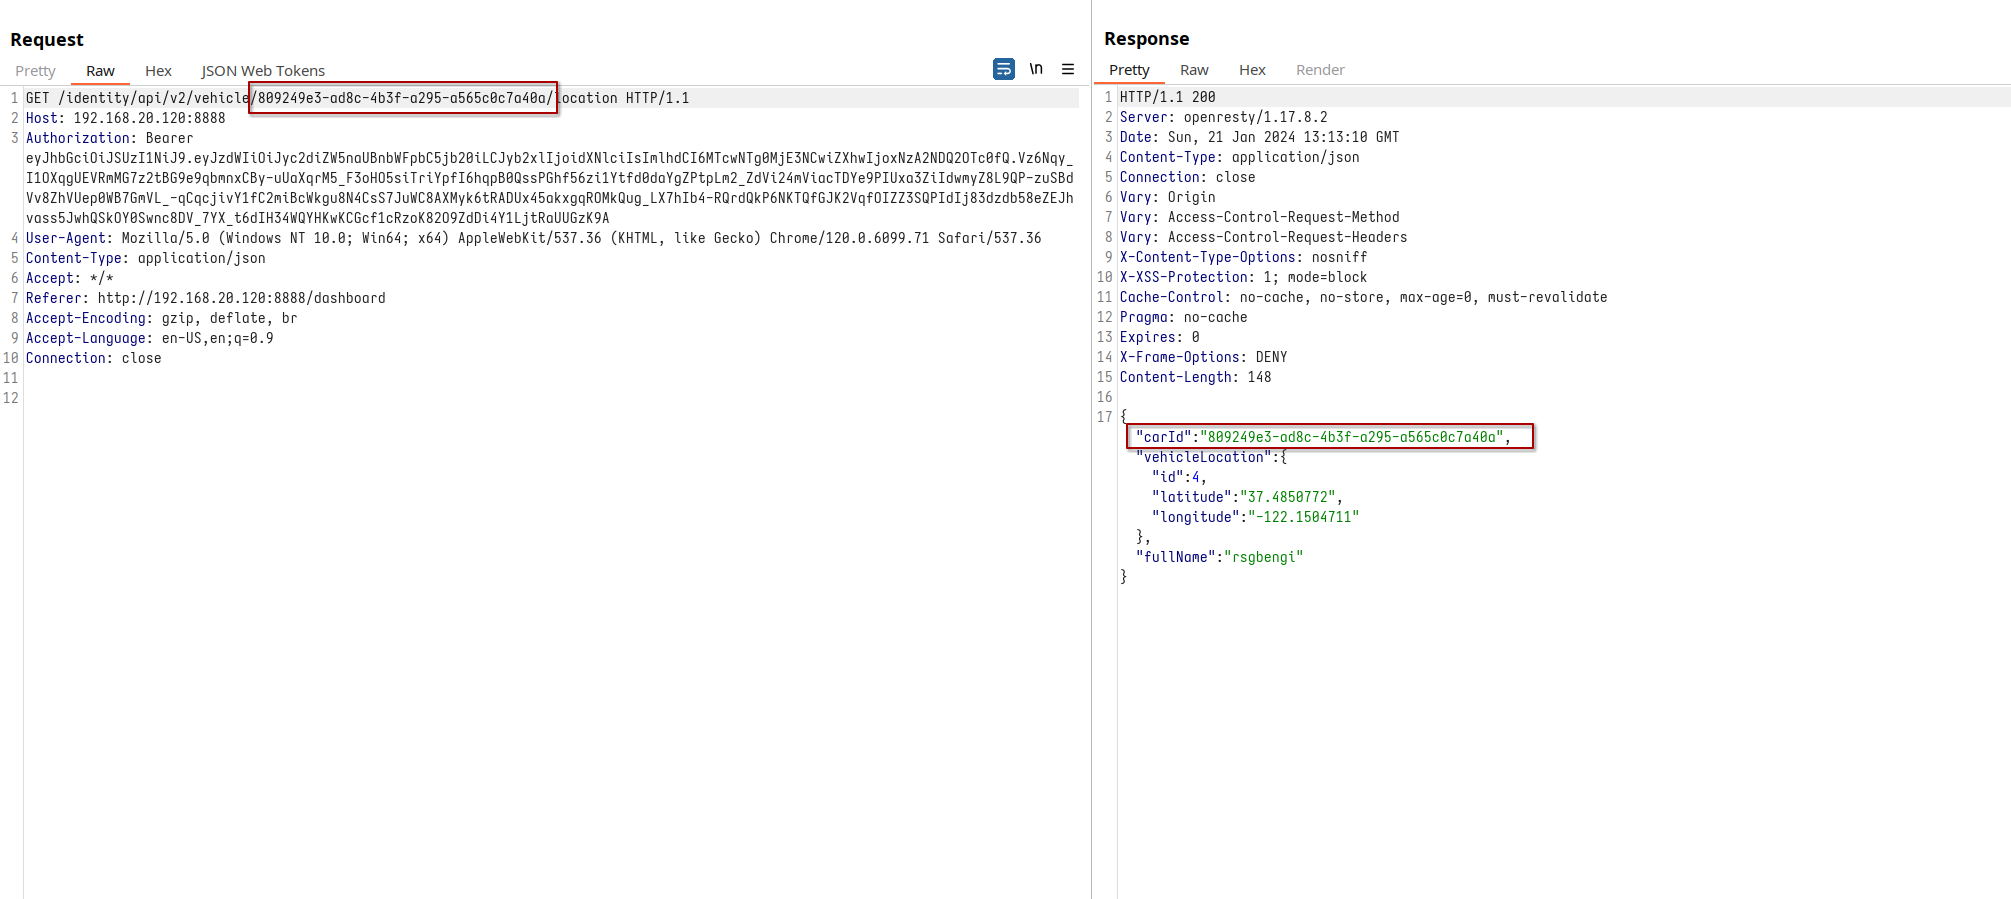Click the Host header line in the request

pos(125,118)
